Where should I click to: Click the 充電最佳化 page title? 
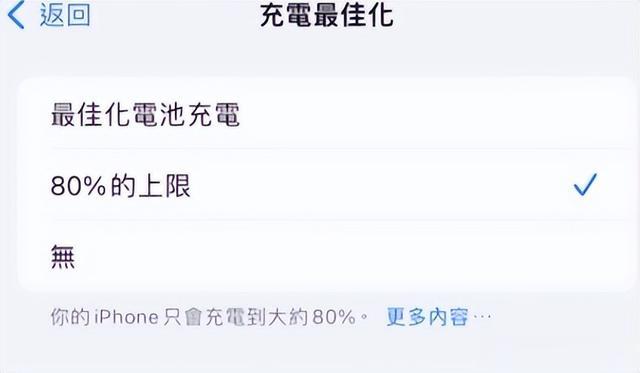(x=327, y=16)
